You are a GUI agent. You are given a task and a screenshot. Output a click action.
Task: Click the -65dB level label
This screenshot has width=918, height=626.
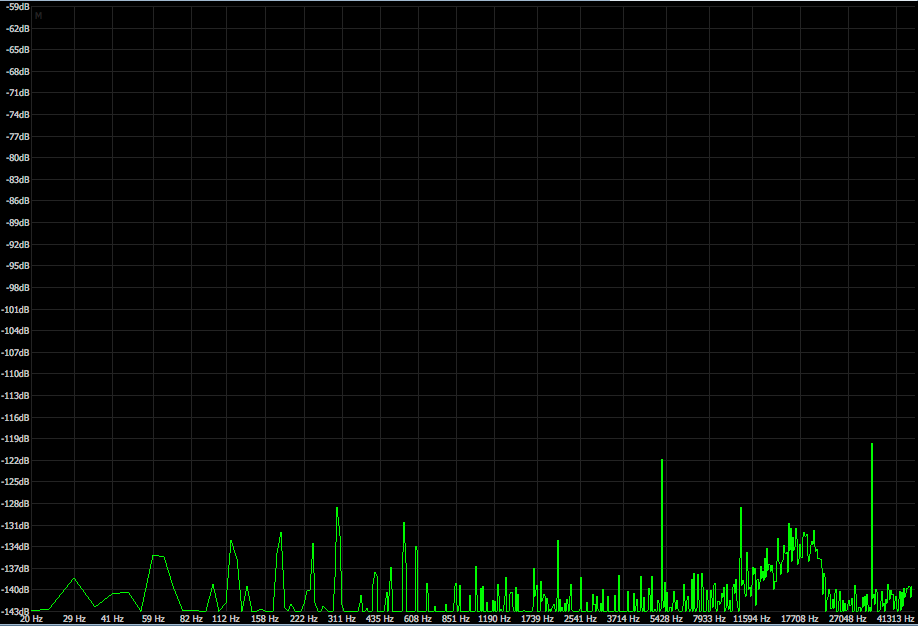point(18,50)
